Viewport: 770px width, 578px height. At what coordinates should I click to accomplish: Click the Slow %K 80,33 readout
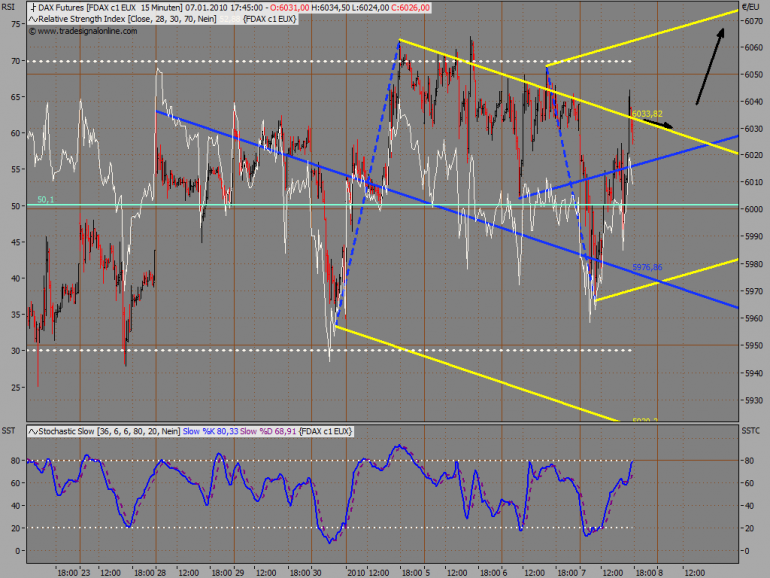pos(211,431)
